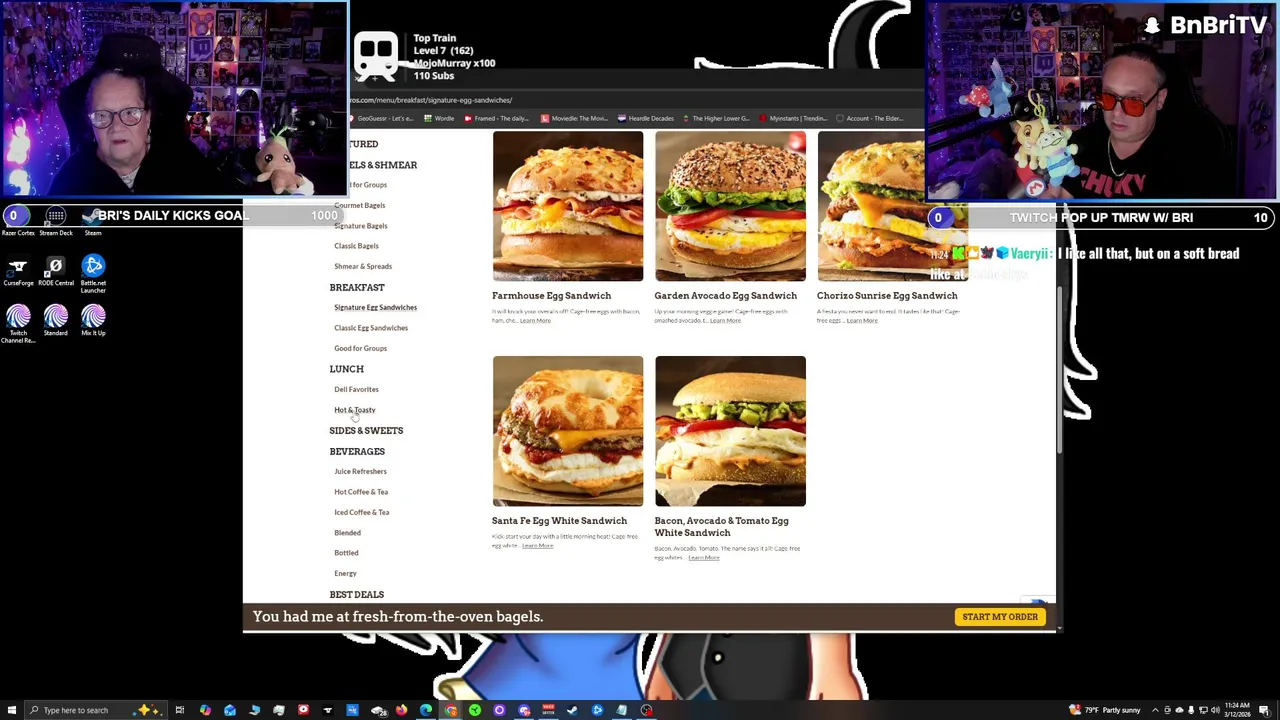This screenshot has width=1280, height=720.
Task: Open the Moviedle bookmark
Action: pos(574,118)
